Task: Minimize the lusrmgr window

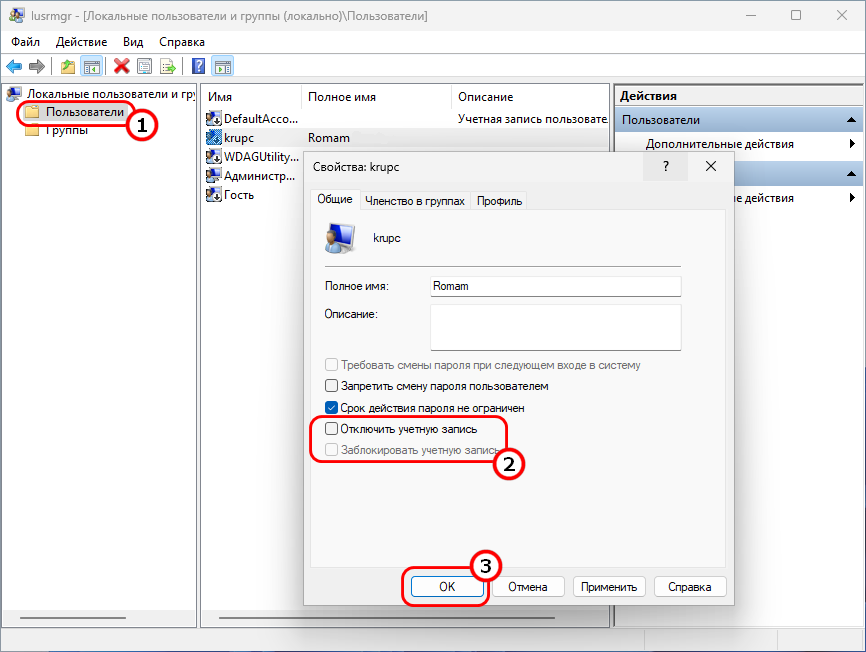Action: coord(751,15)
